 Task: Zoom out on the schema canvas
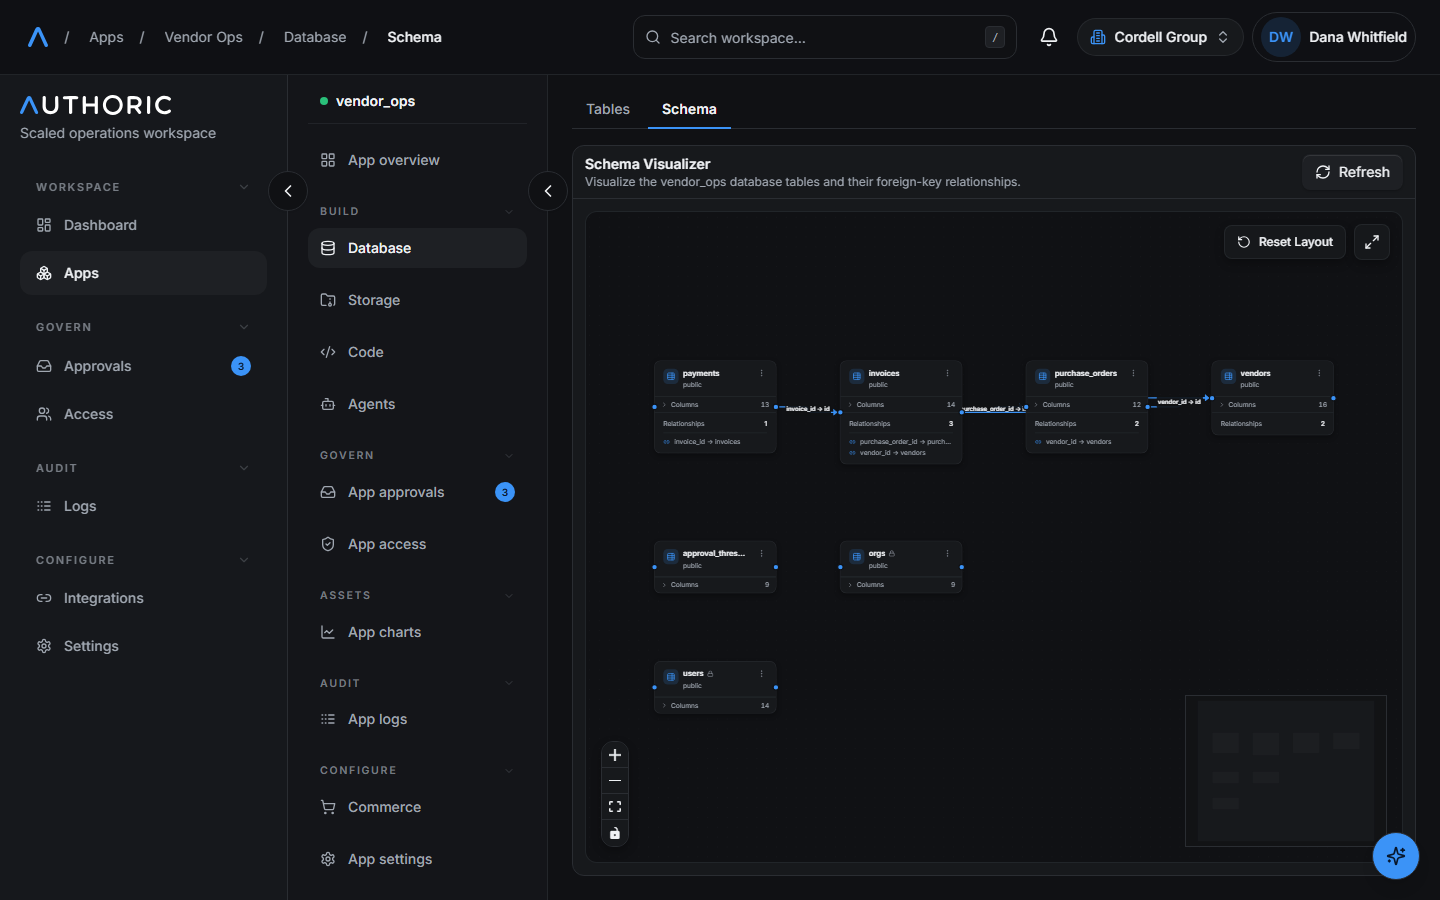pyautogui.click(x=615, y=781)
